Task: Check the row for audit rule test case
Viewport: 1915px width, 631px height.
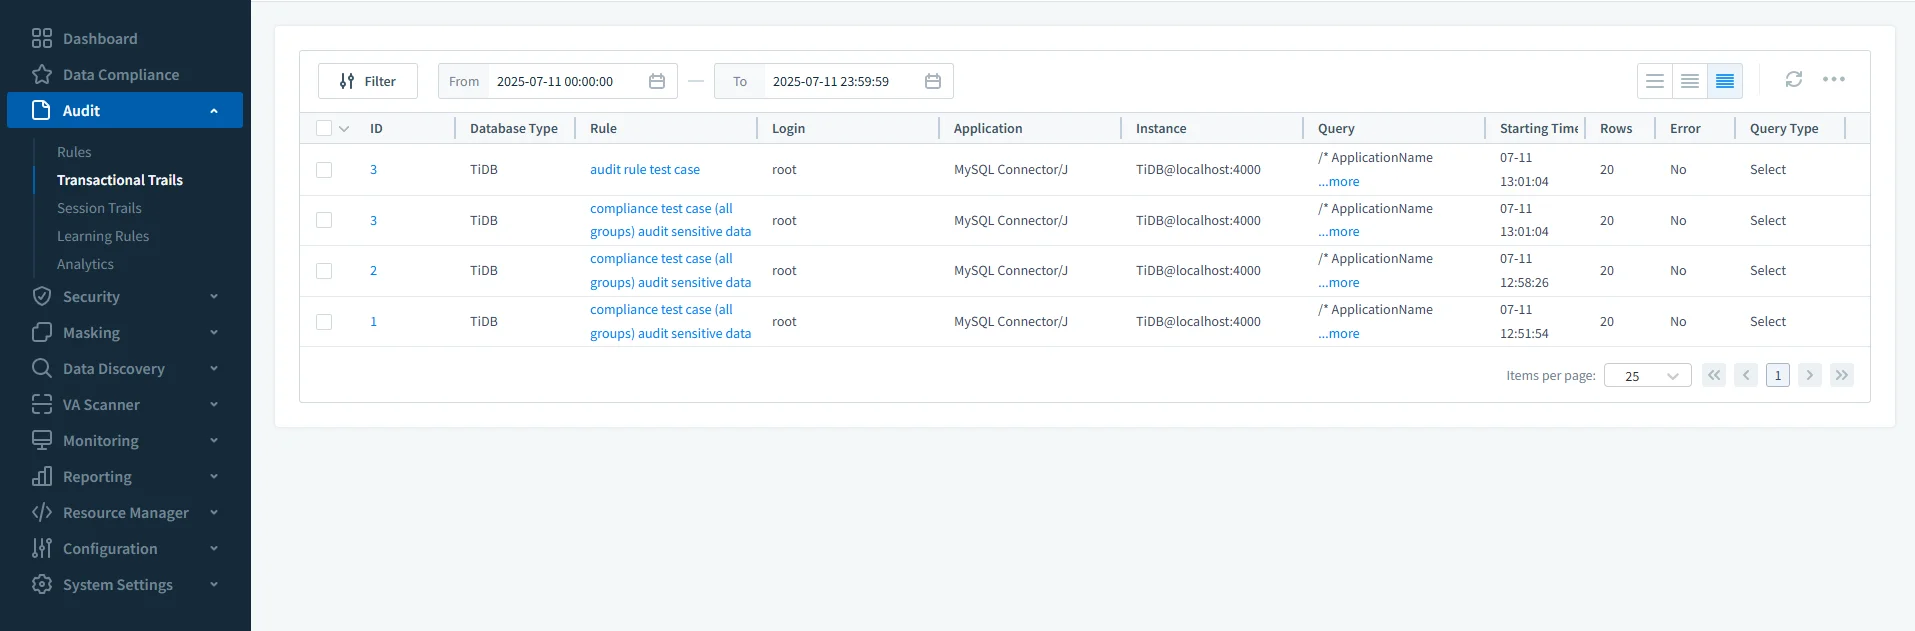Action: (x=324, y=170)
